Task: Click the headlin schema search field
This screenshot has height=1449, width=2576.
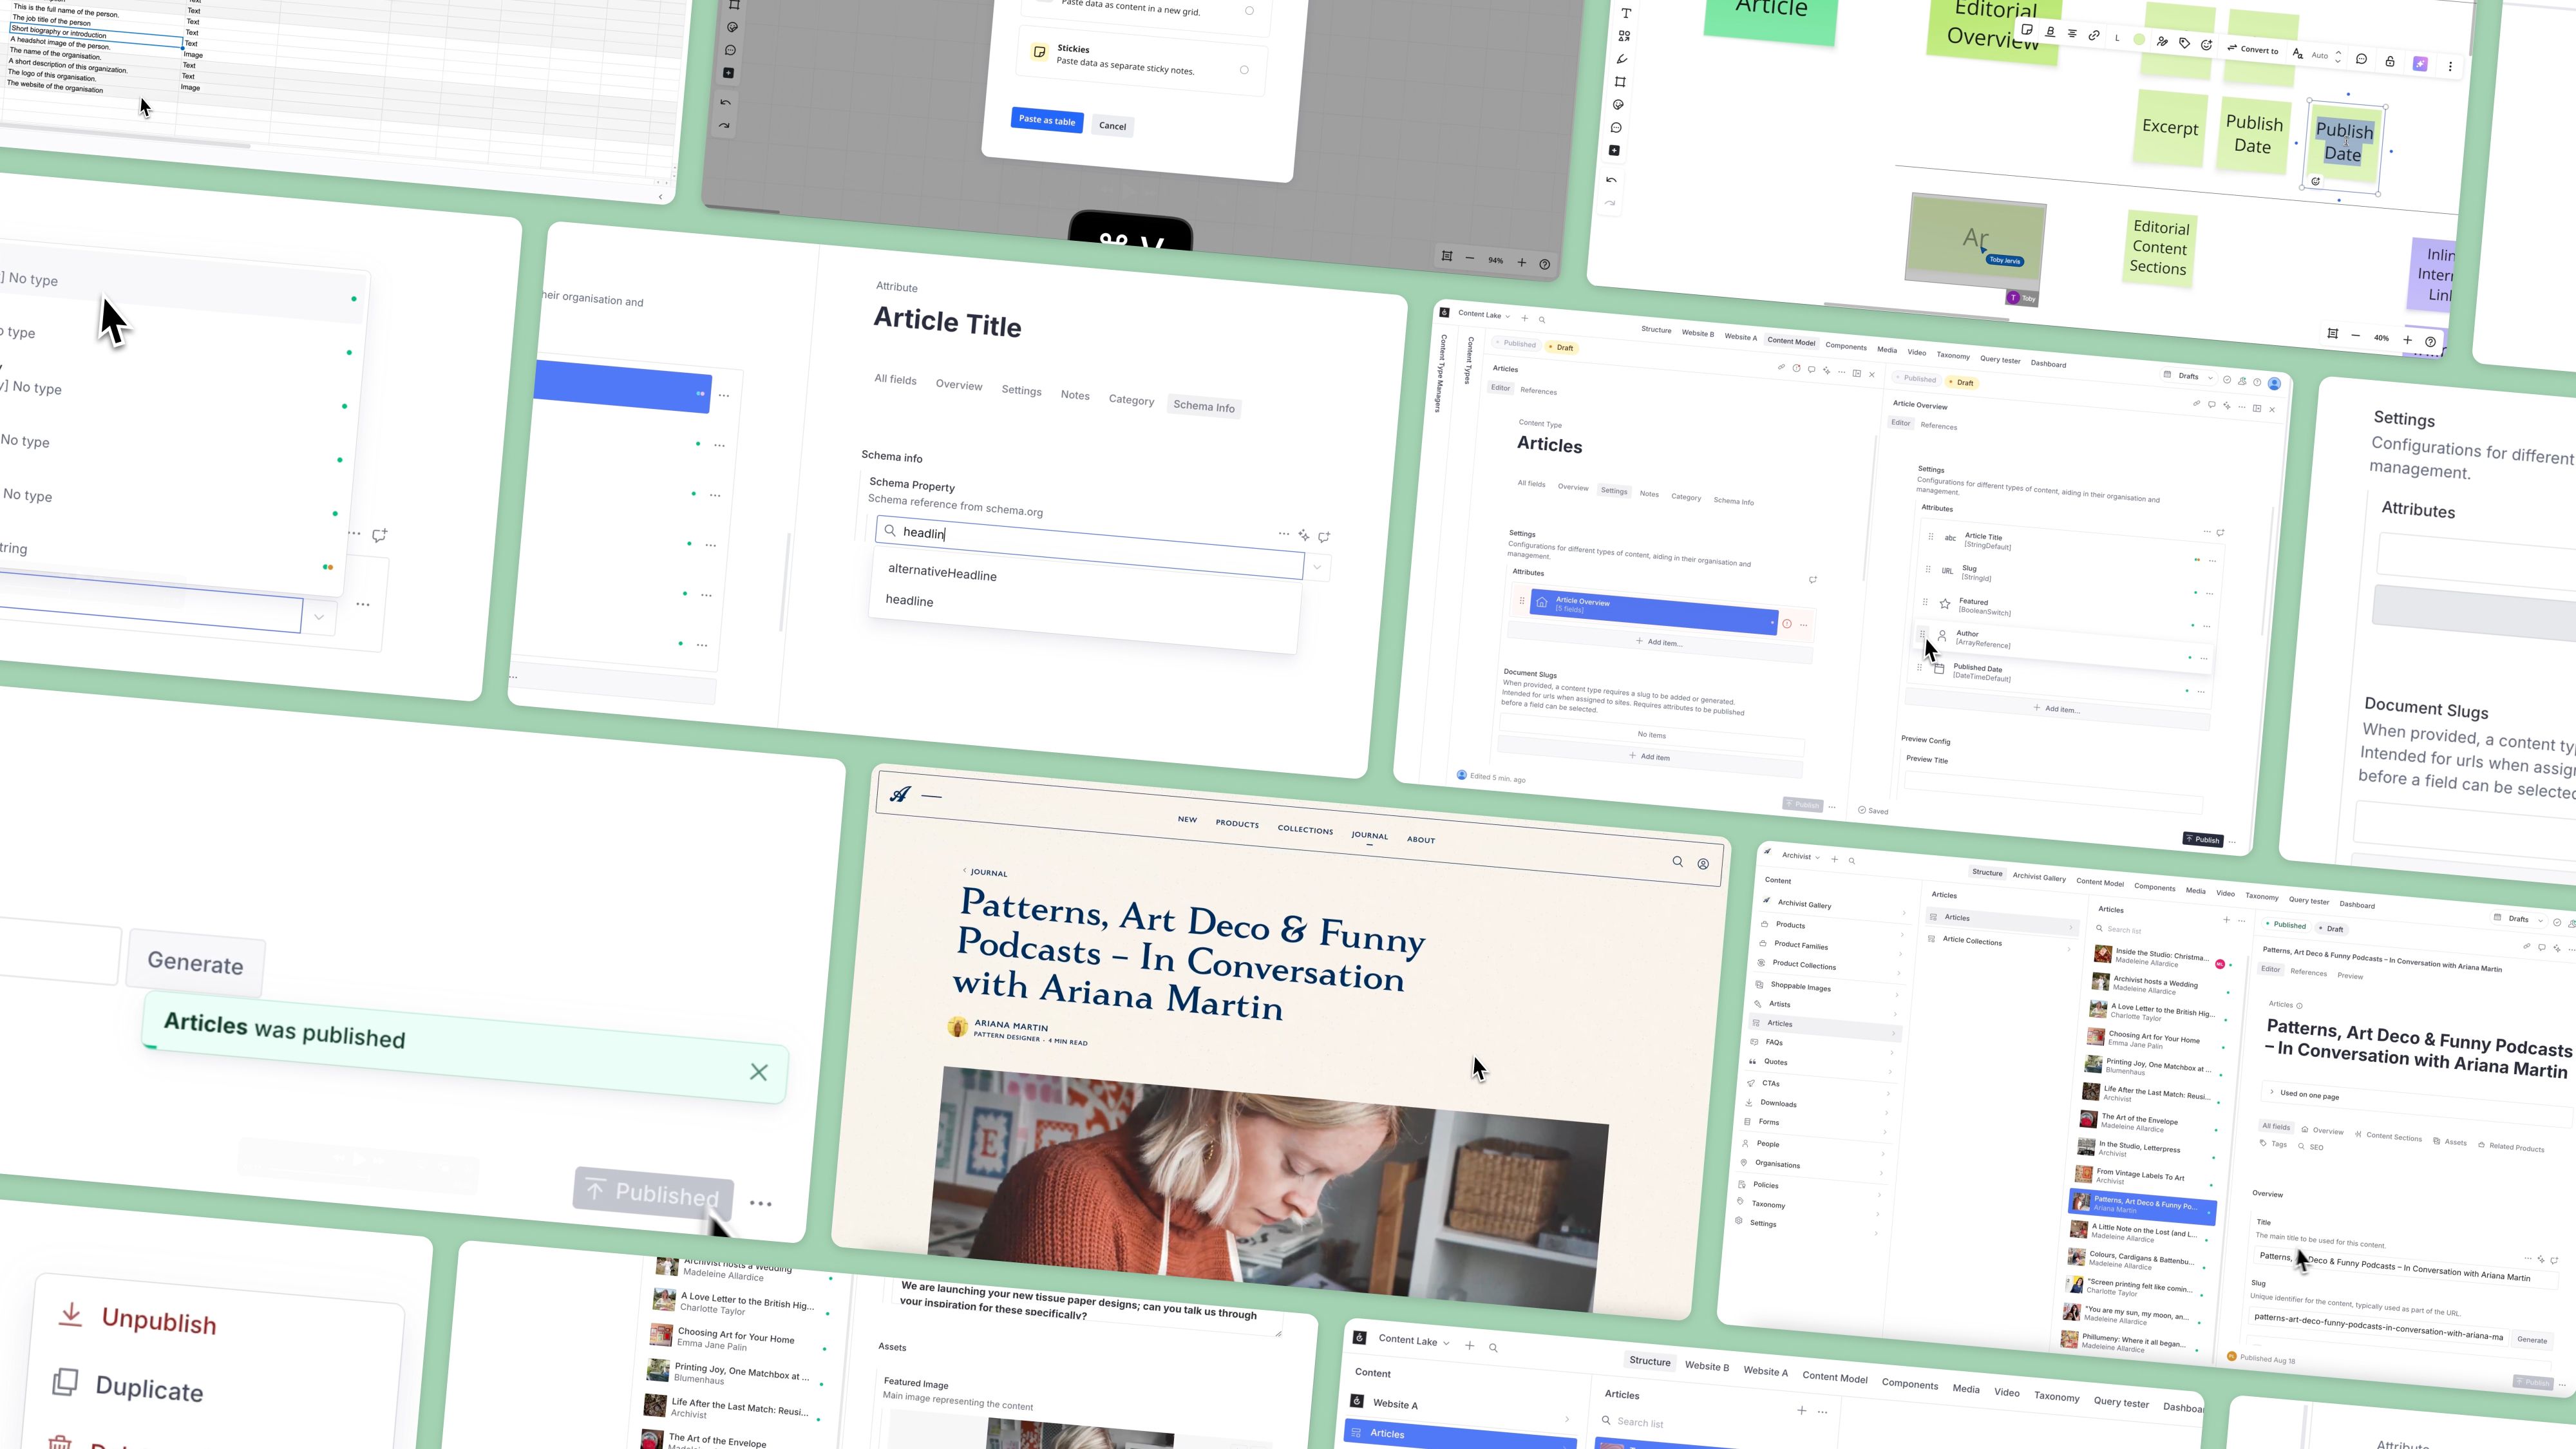Action: point(1090,546)
